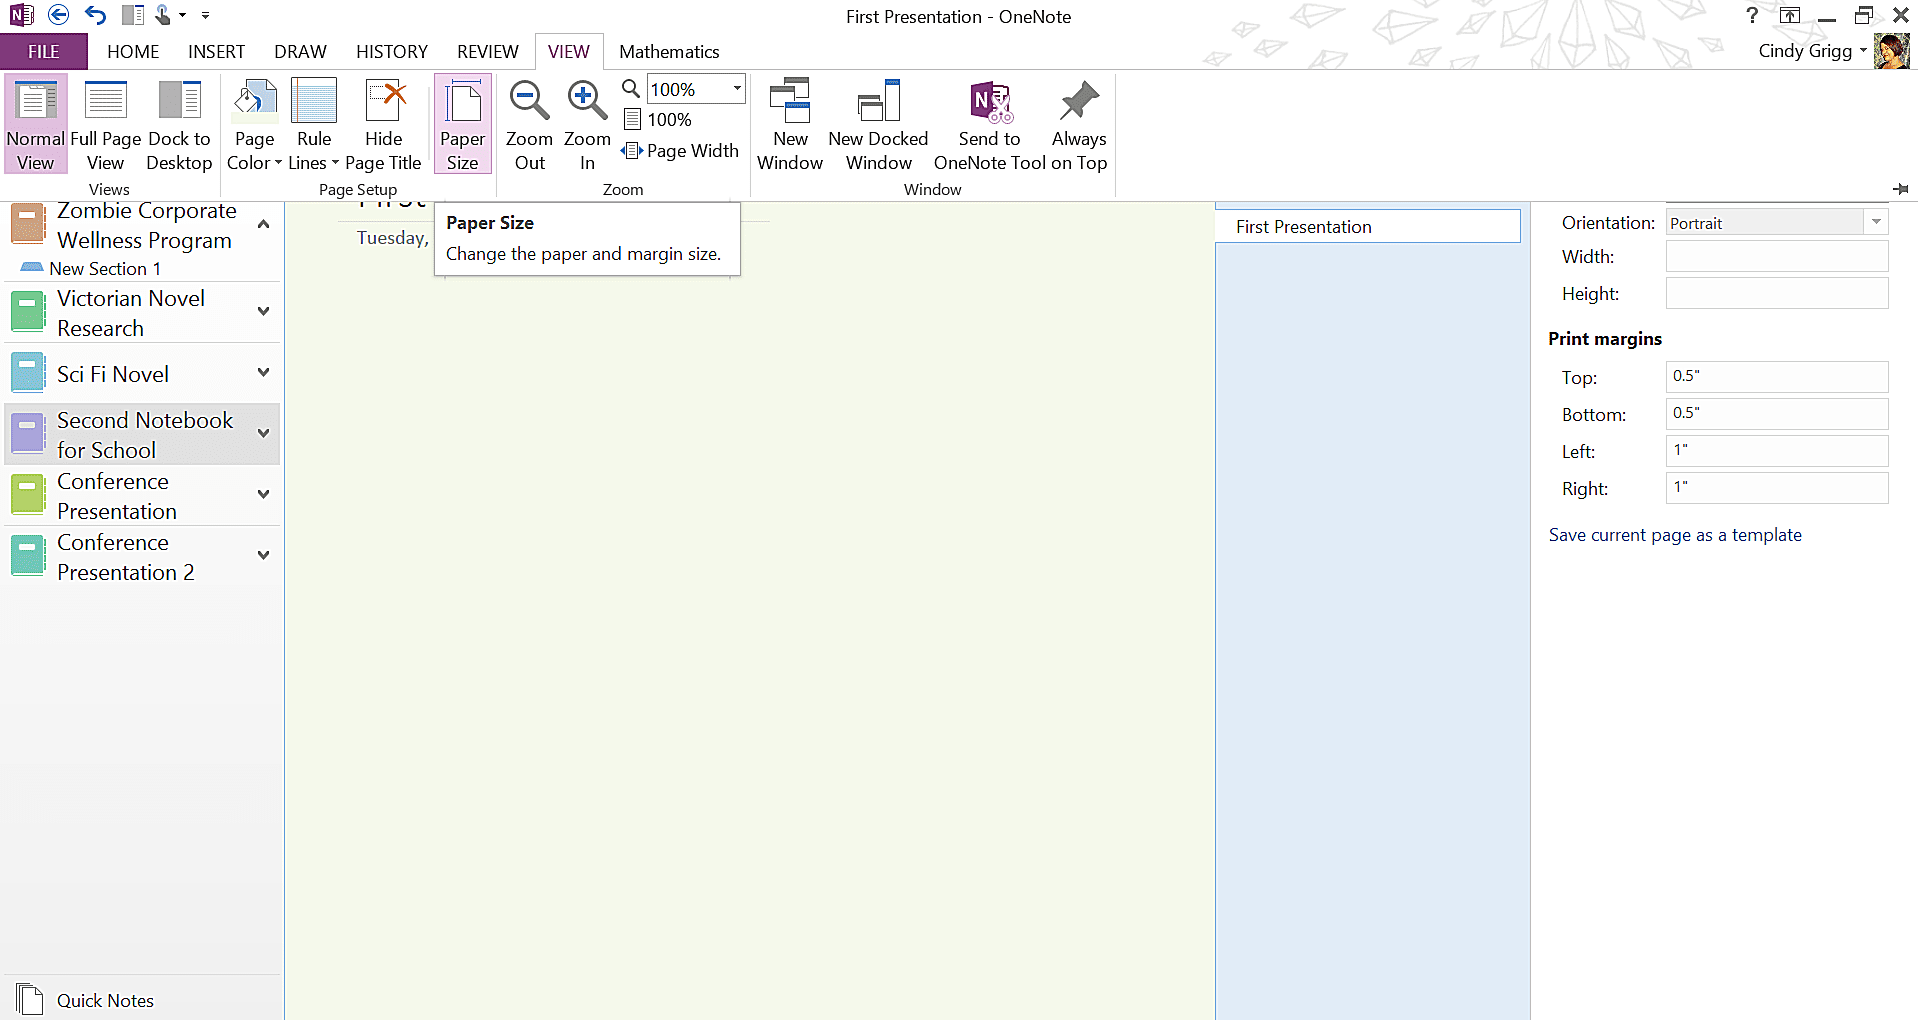Toggle Dock to Desktop in quick access

(x=132, y=15)
